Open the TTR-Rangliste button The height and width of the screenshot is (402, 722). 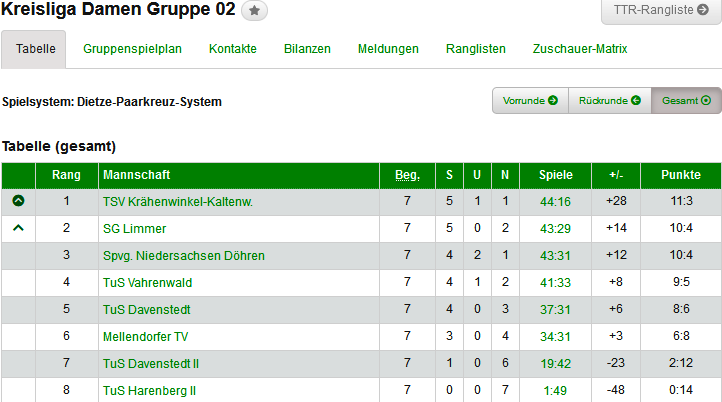pyautogui.click(x=660, y=11)
